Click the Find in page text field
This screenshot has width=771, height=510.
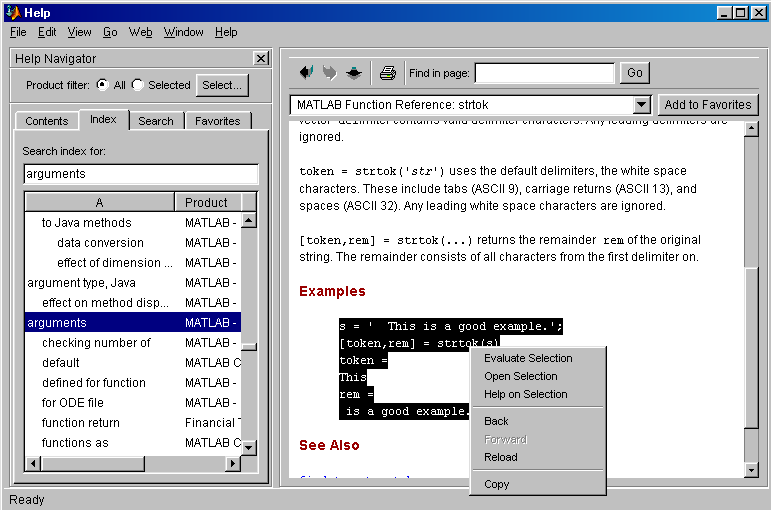[x=545, y=73]
